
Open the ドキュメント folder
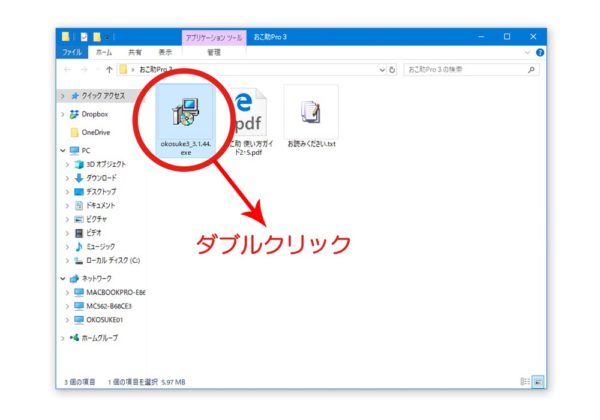[x=100, y=205]
